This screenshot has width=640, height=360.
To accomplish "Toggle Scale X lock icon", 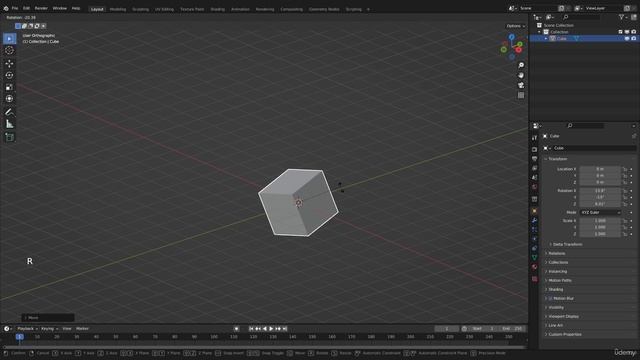I will (625, 221).
